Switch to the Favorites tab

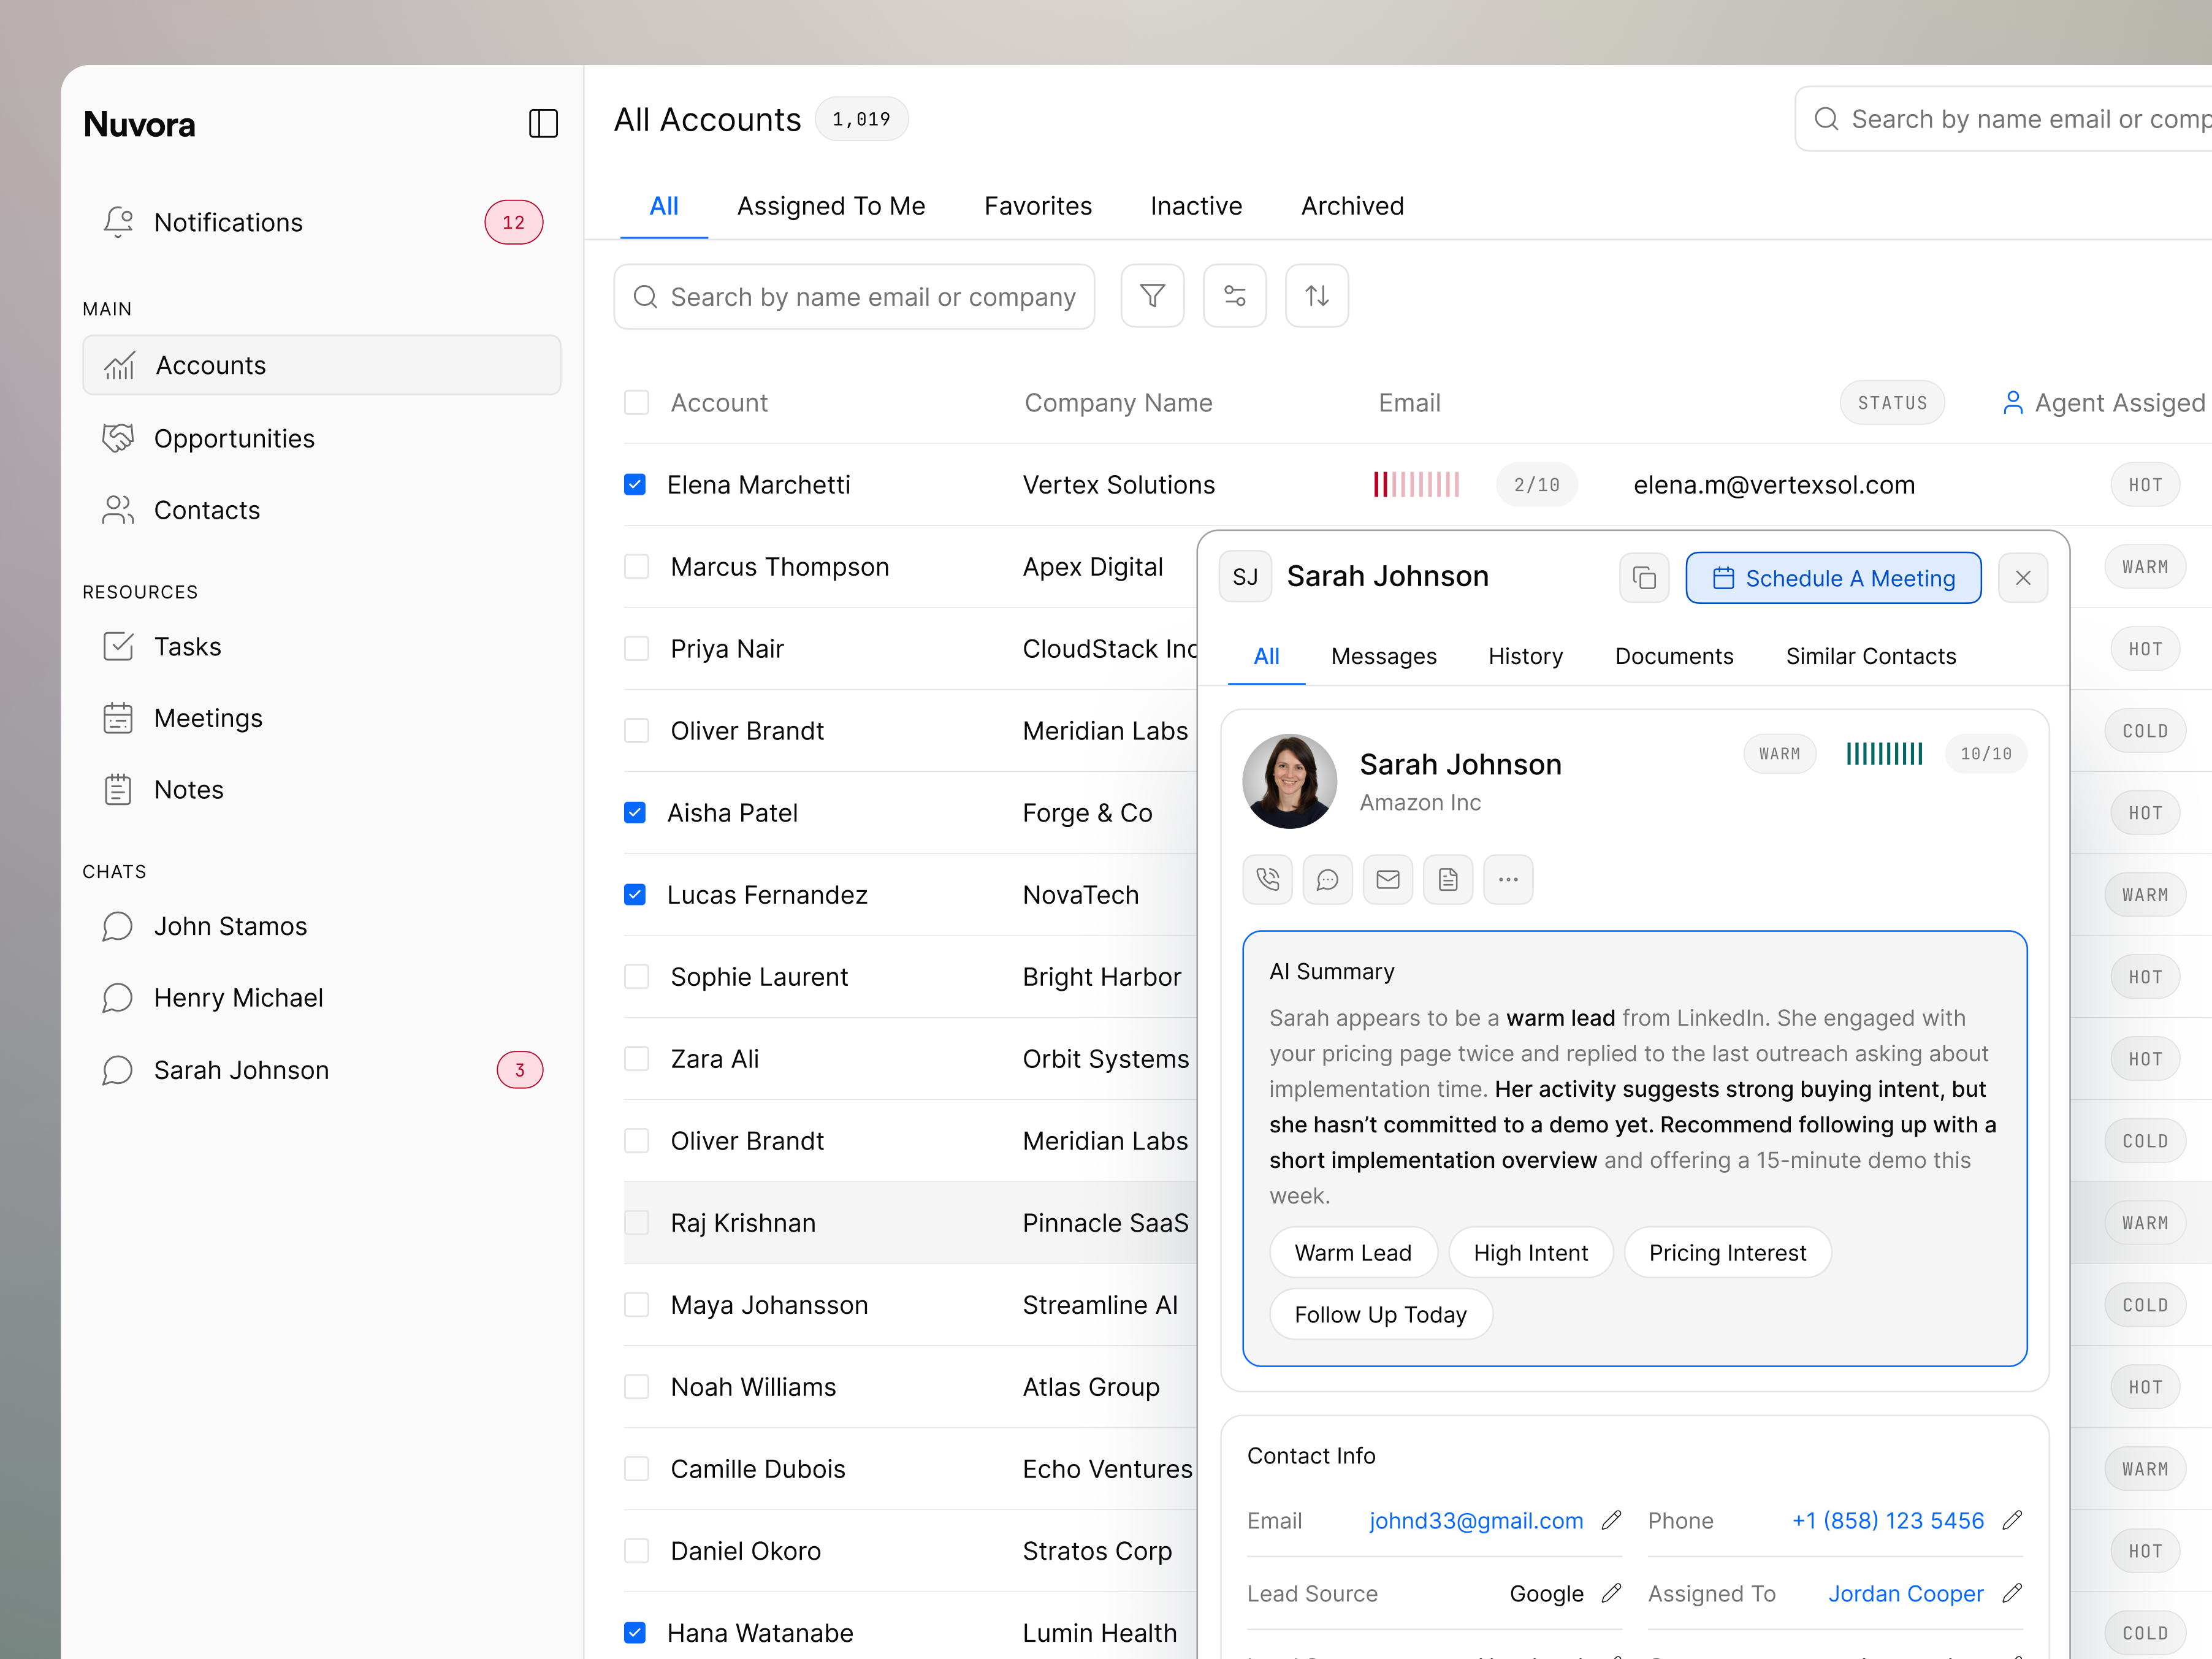point(1038,206)
